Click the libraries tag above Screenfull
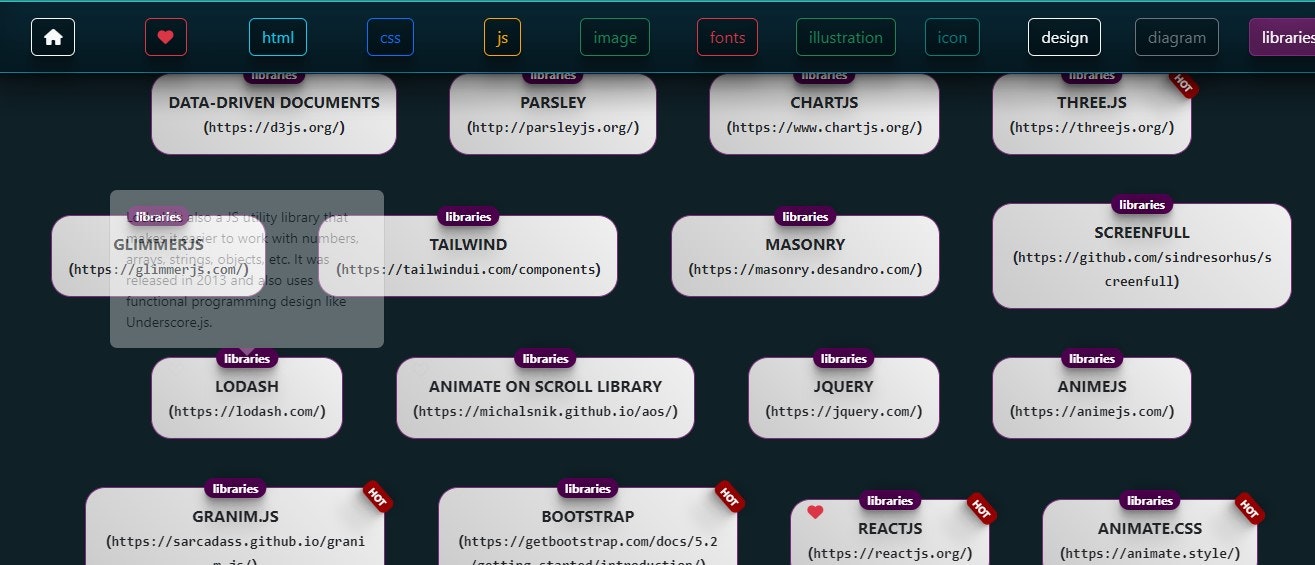This screenshot has width=1315, height=565. coord(1142,204)
